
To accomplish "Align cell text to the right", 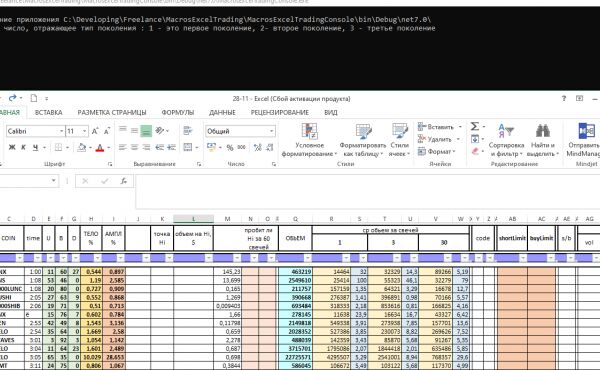I will point(146,147).
